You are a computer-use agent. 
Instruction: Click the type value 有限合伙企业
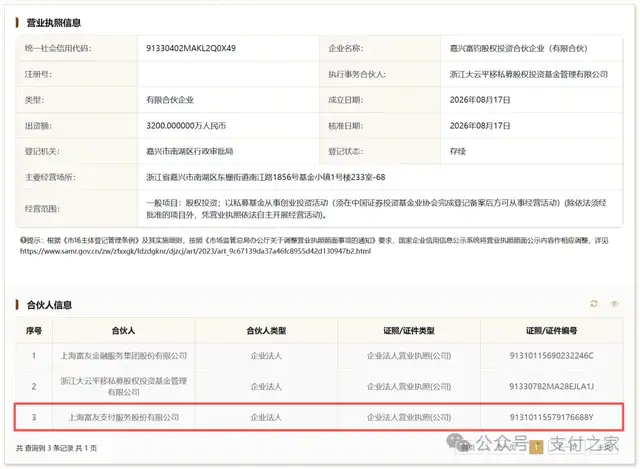pos(170,100)
